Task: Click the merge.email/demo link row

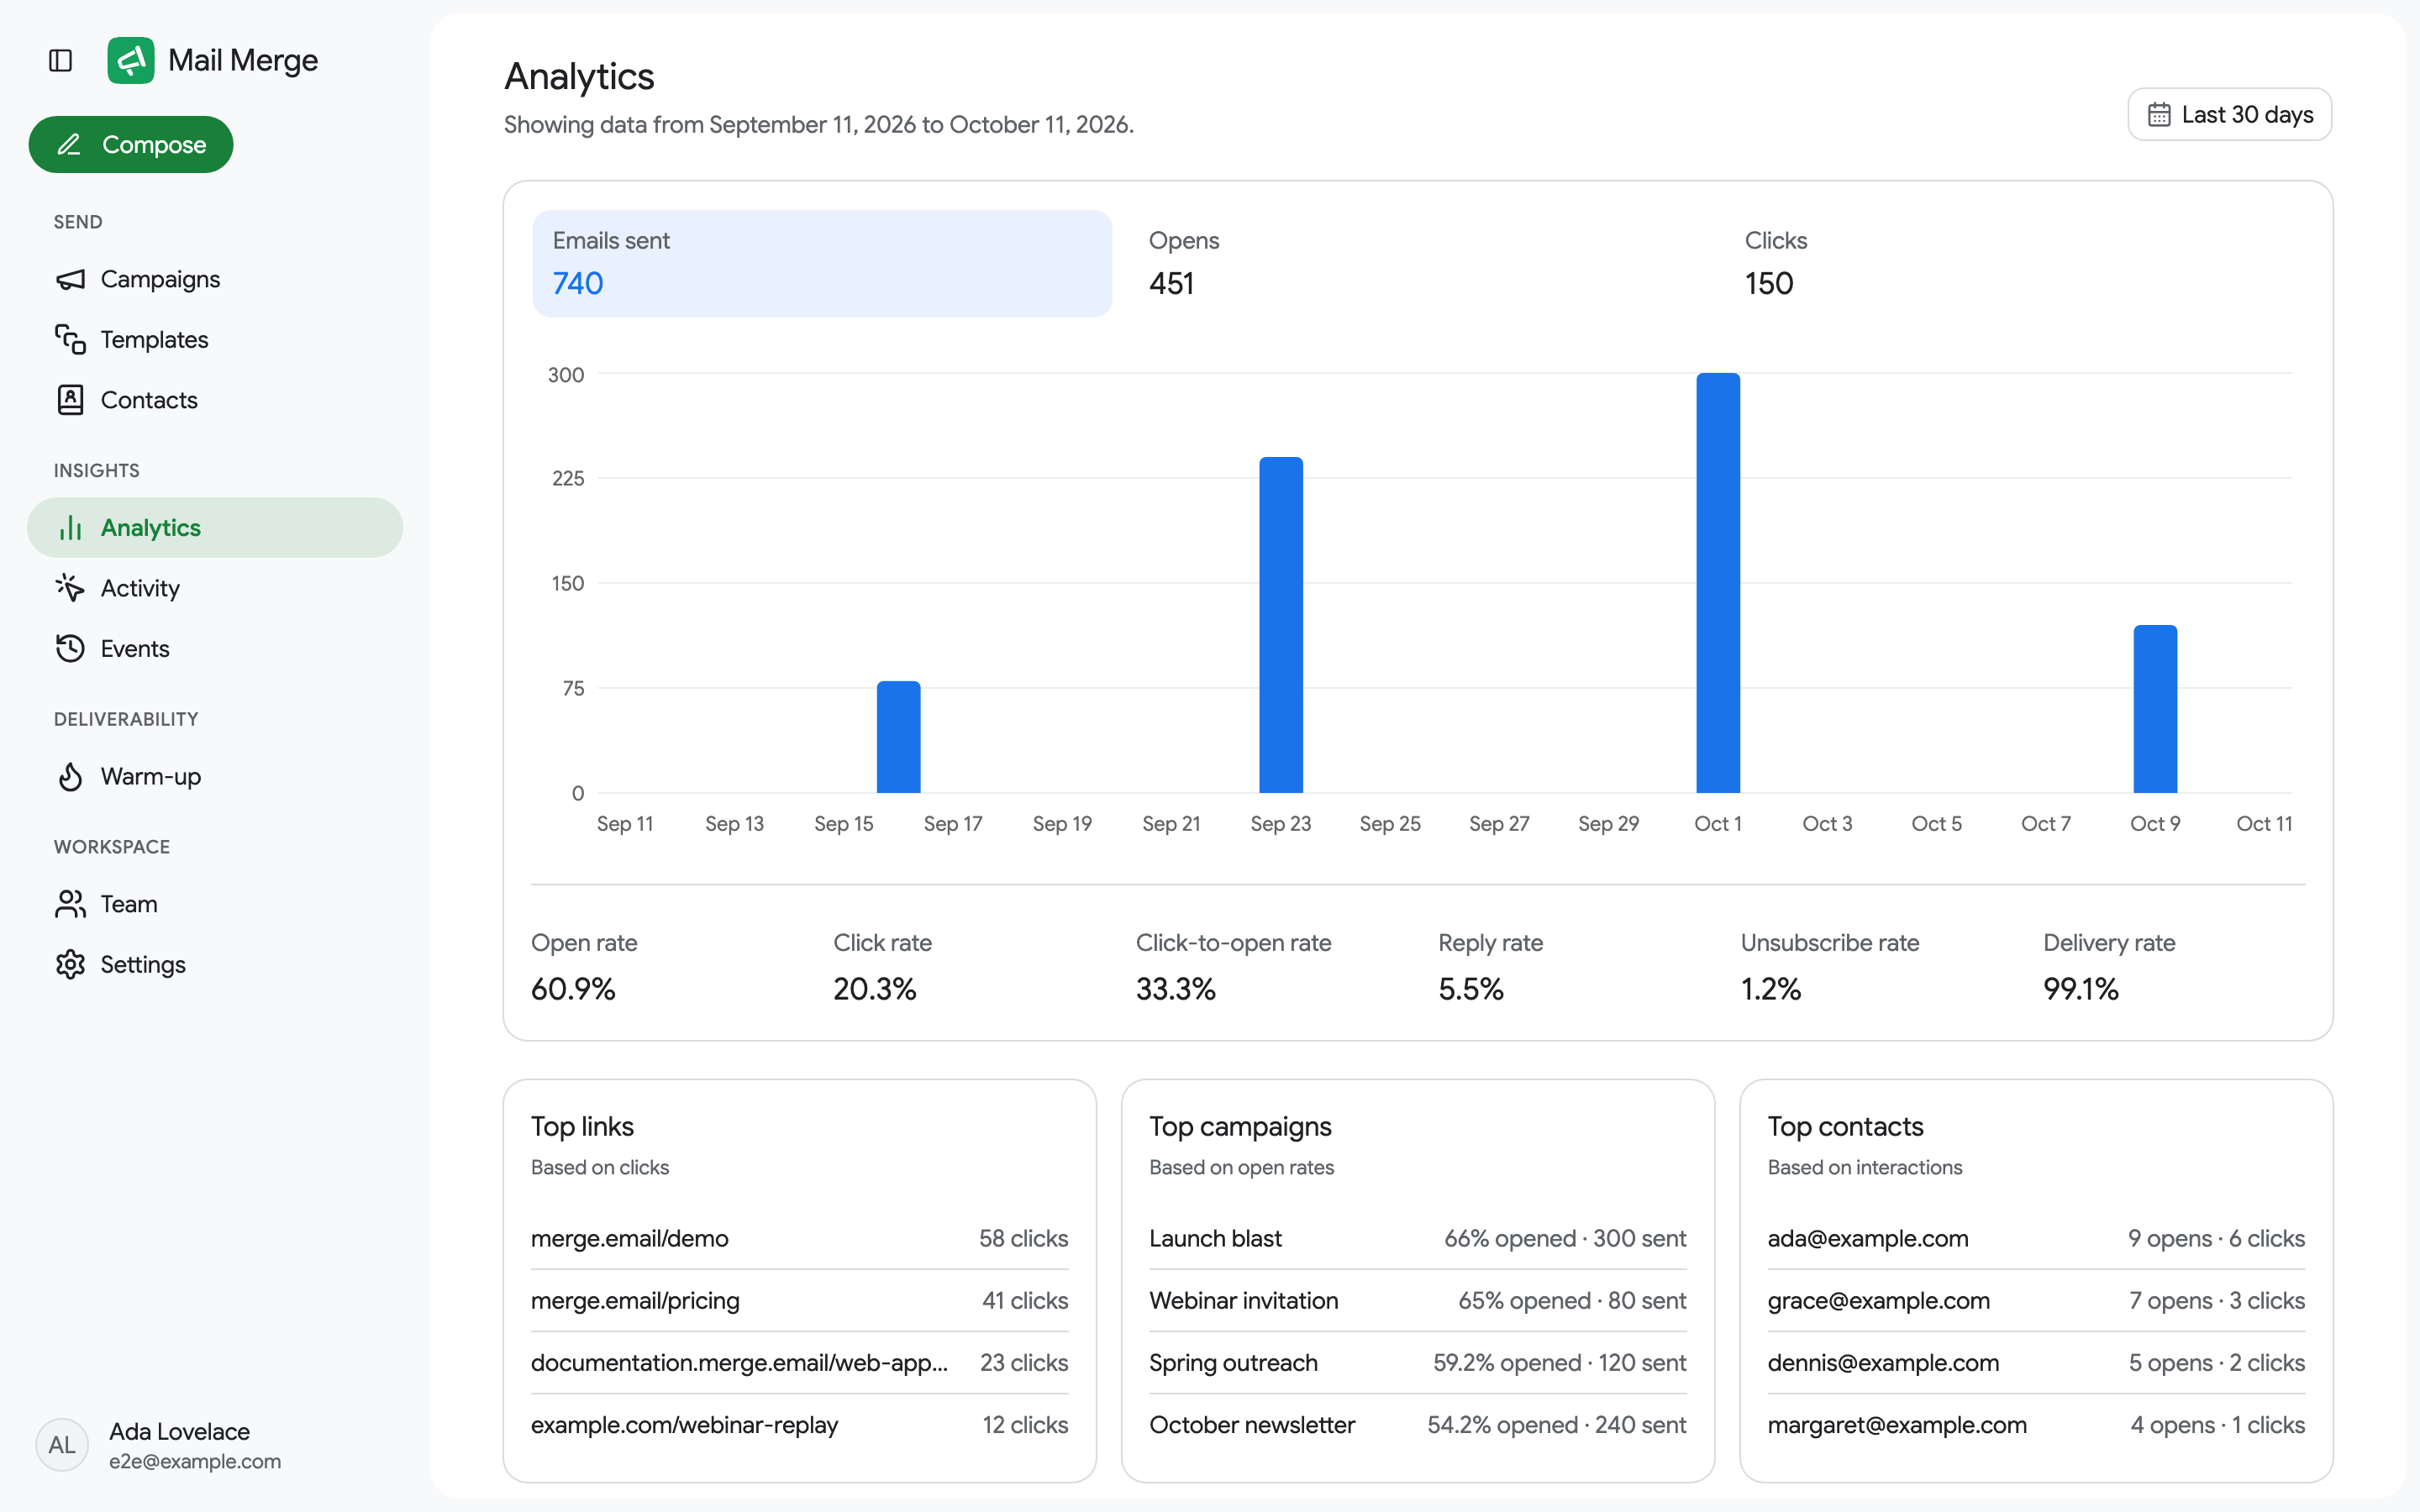Action: (x=799, y=1239)
